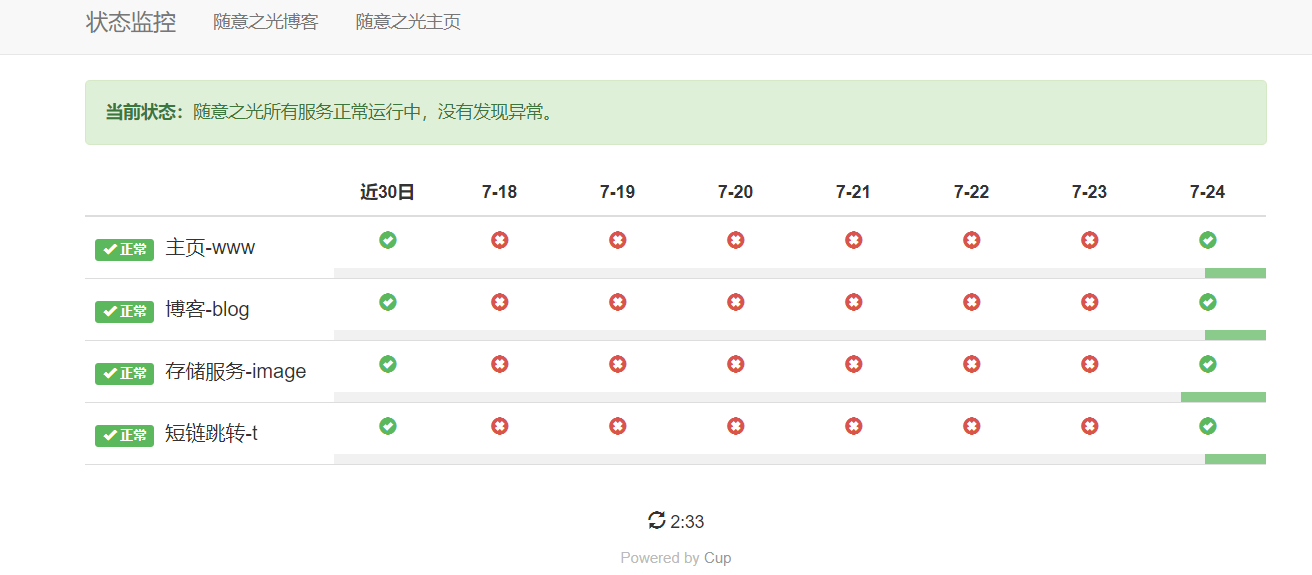
Task: Click 主页-www red error icon for 7-21
Action: click(853, 240)
